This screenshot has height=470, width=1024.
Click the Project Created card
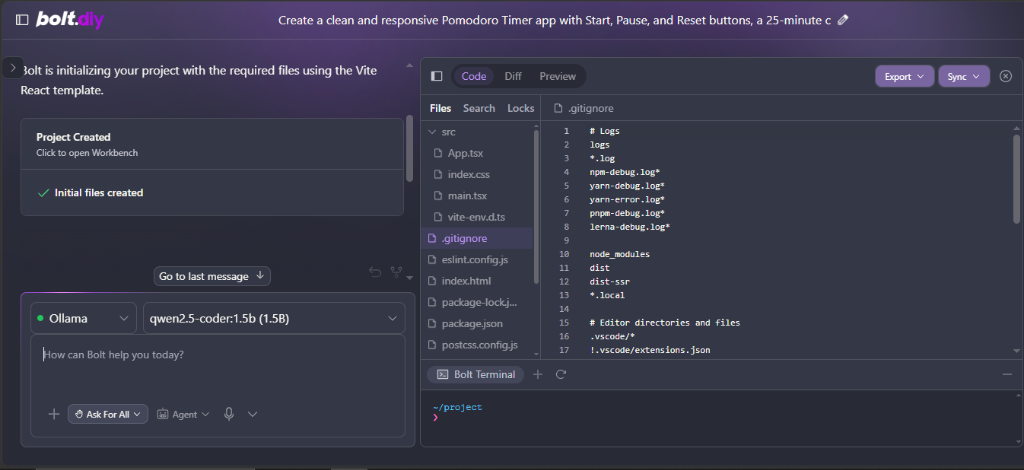click(212, 144)
